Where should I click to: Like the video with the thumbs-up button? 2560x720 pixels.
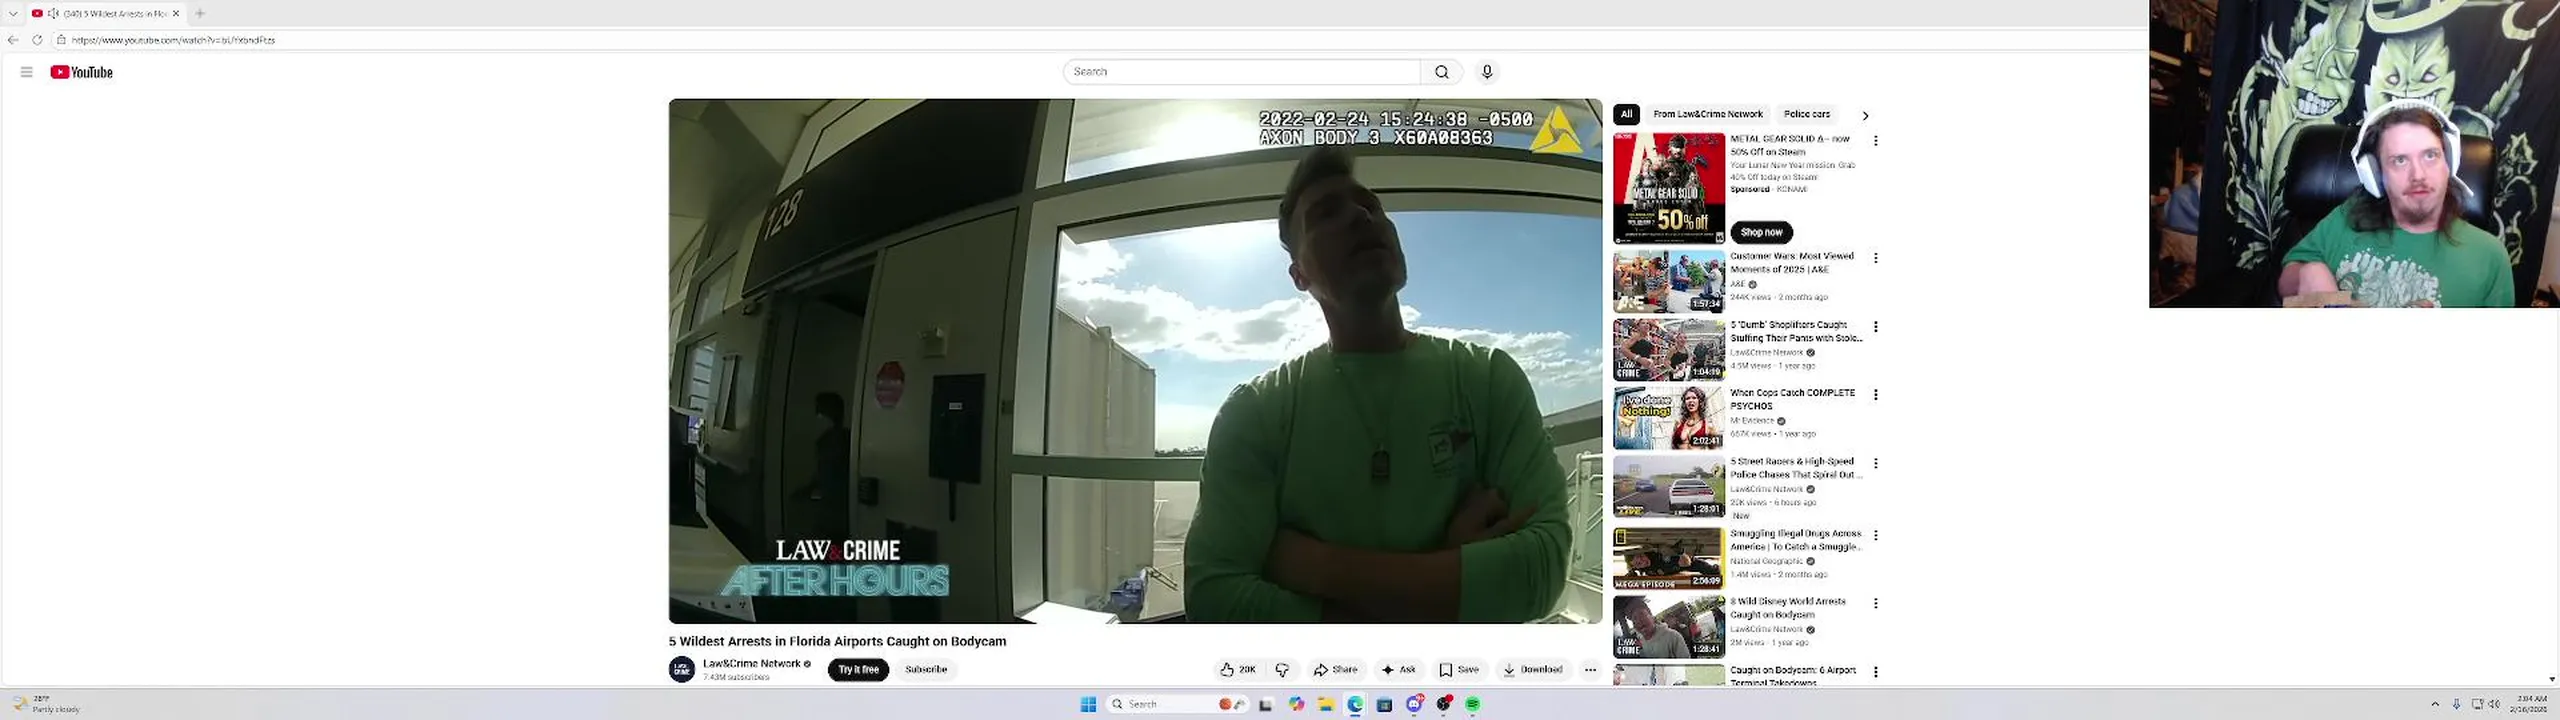coord(1238,670)
